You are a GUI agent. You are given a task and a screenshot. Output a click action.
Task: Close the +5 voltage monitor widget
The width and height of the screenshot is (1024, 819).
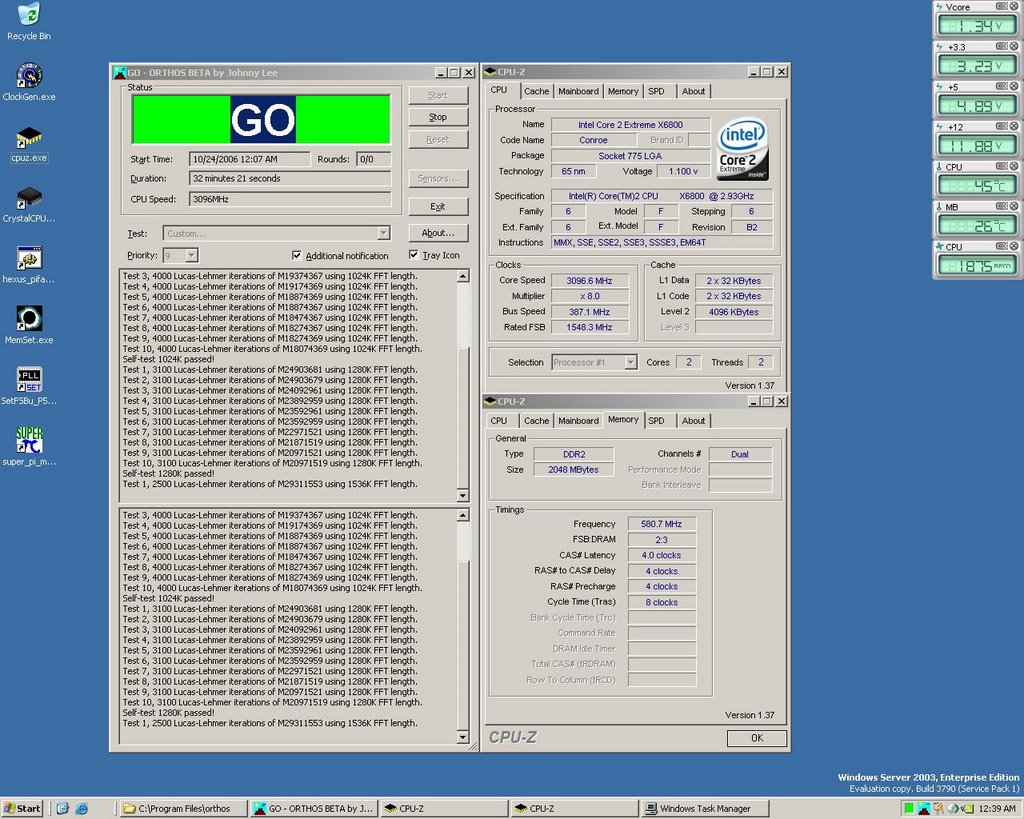pos(1014,86)
